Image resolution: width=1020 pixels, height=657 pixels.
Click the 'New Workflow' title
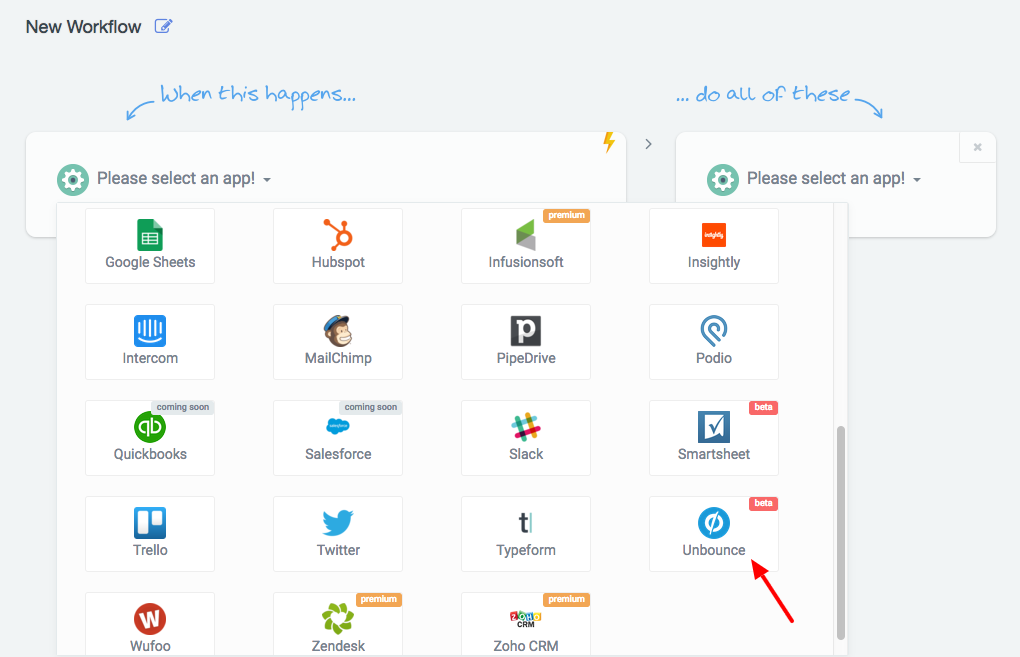tap(83, 27)
